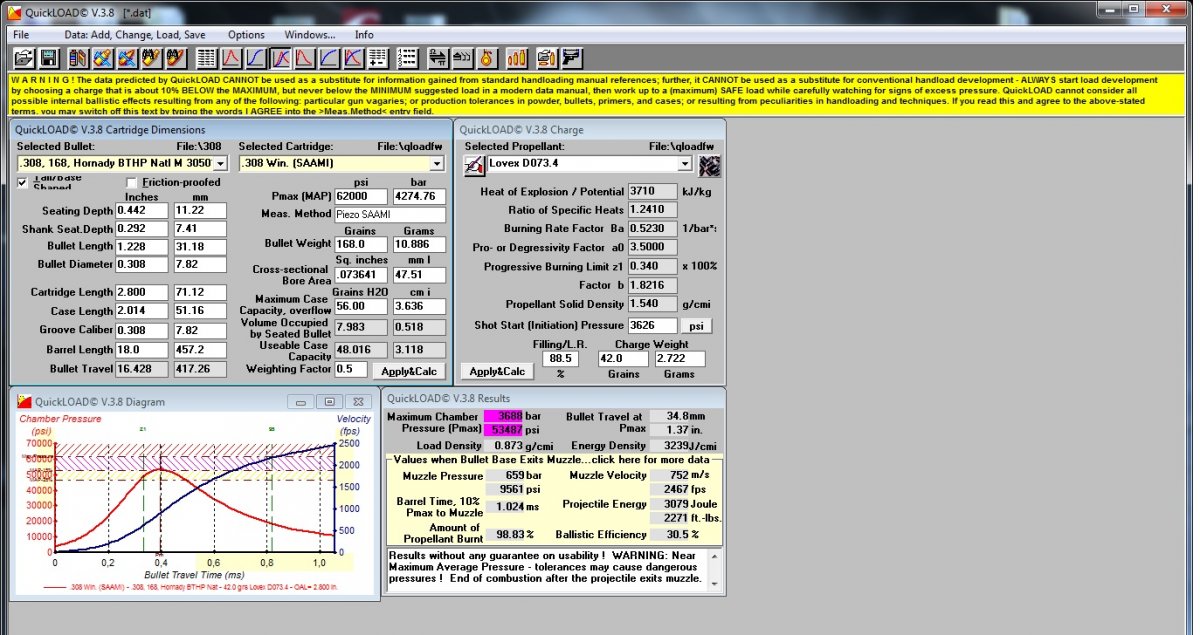
Task: Click the icon left of Lovex D073.4
Action: [474, 165]
